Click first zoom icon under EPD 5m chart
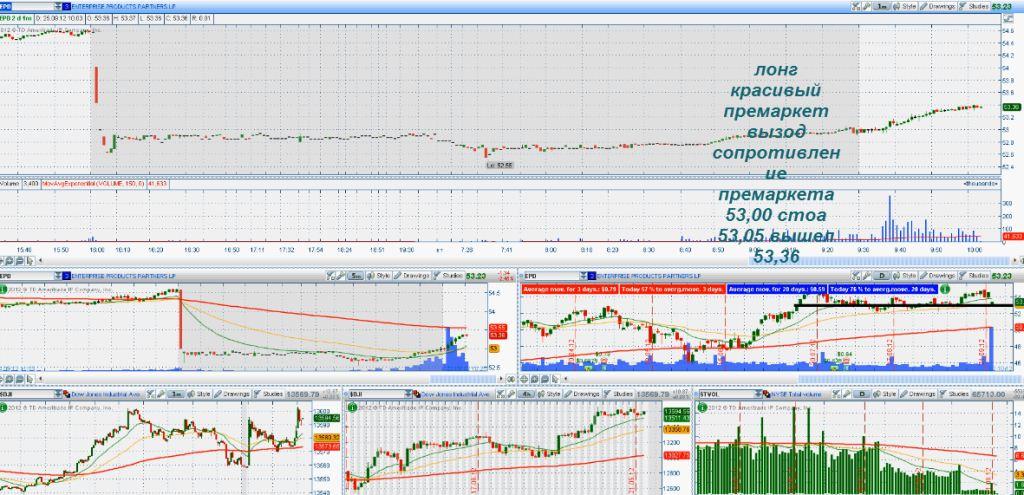1024x495 pixels. pos(8,379)
